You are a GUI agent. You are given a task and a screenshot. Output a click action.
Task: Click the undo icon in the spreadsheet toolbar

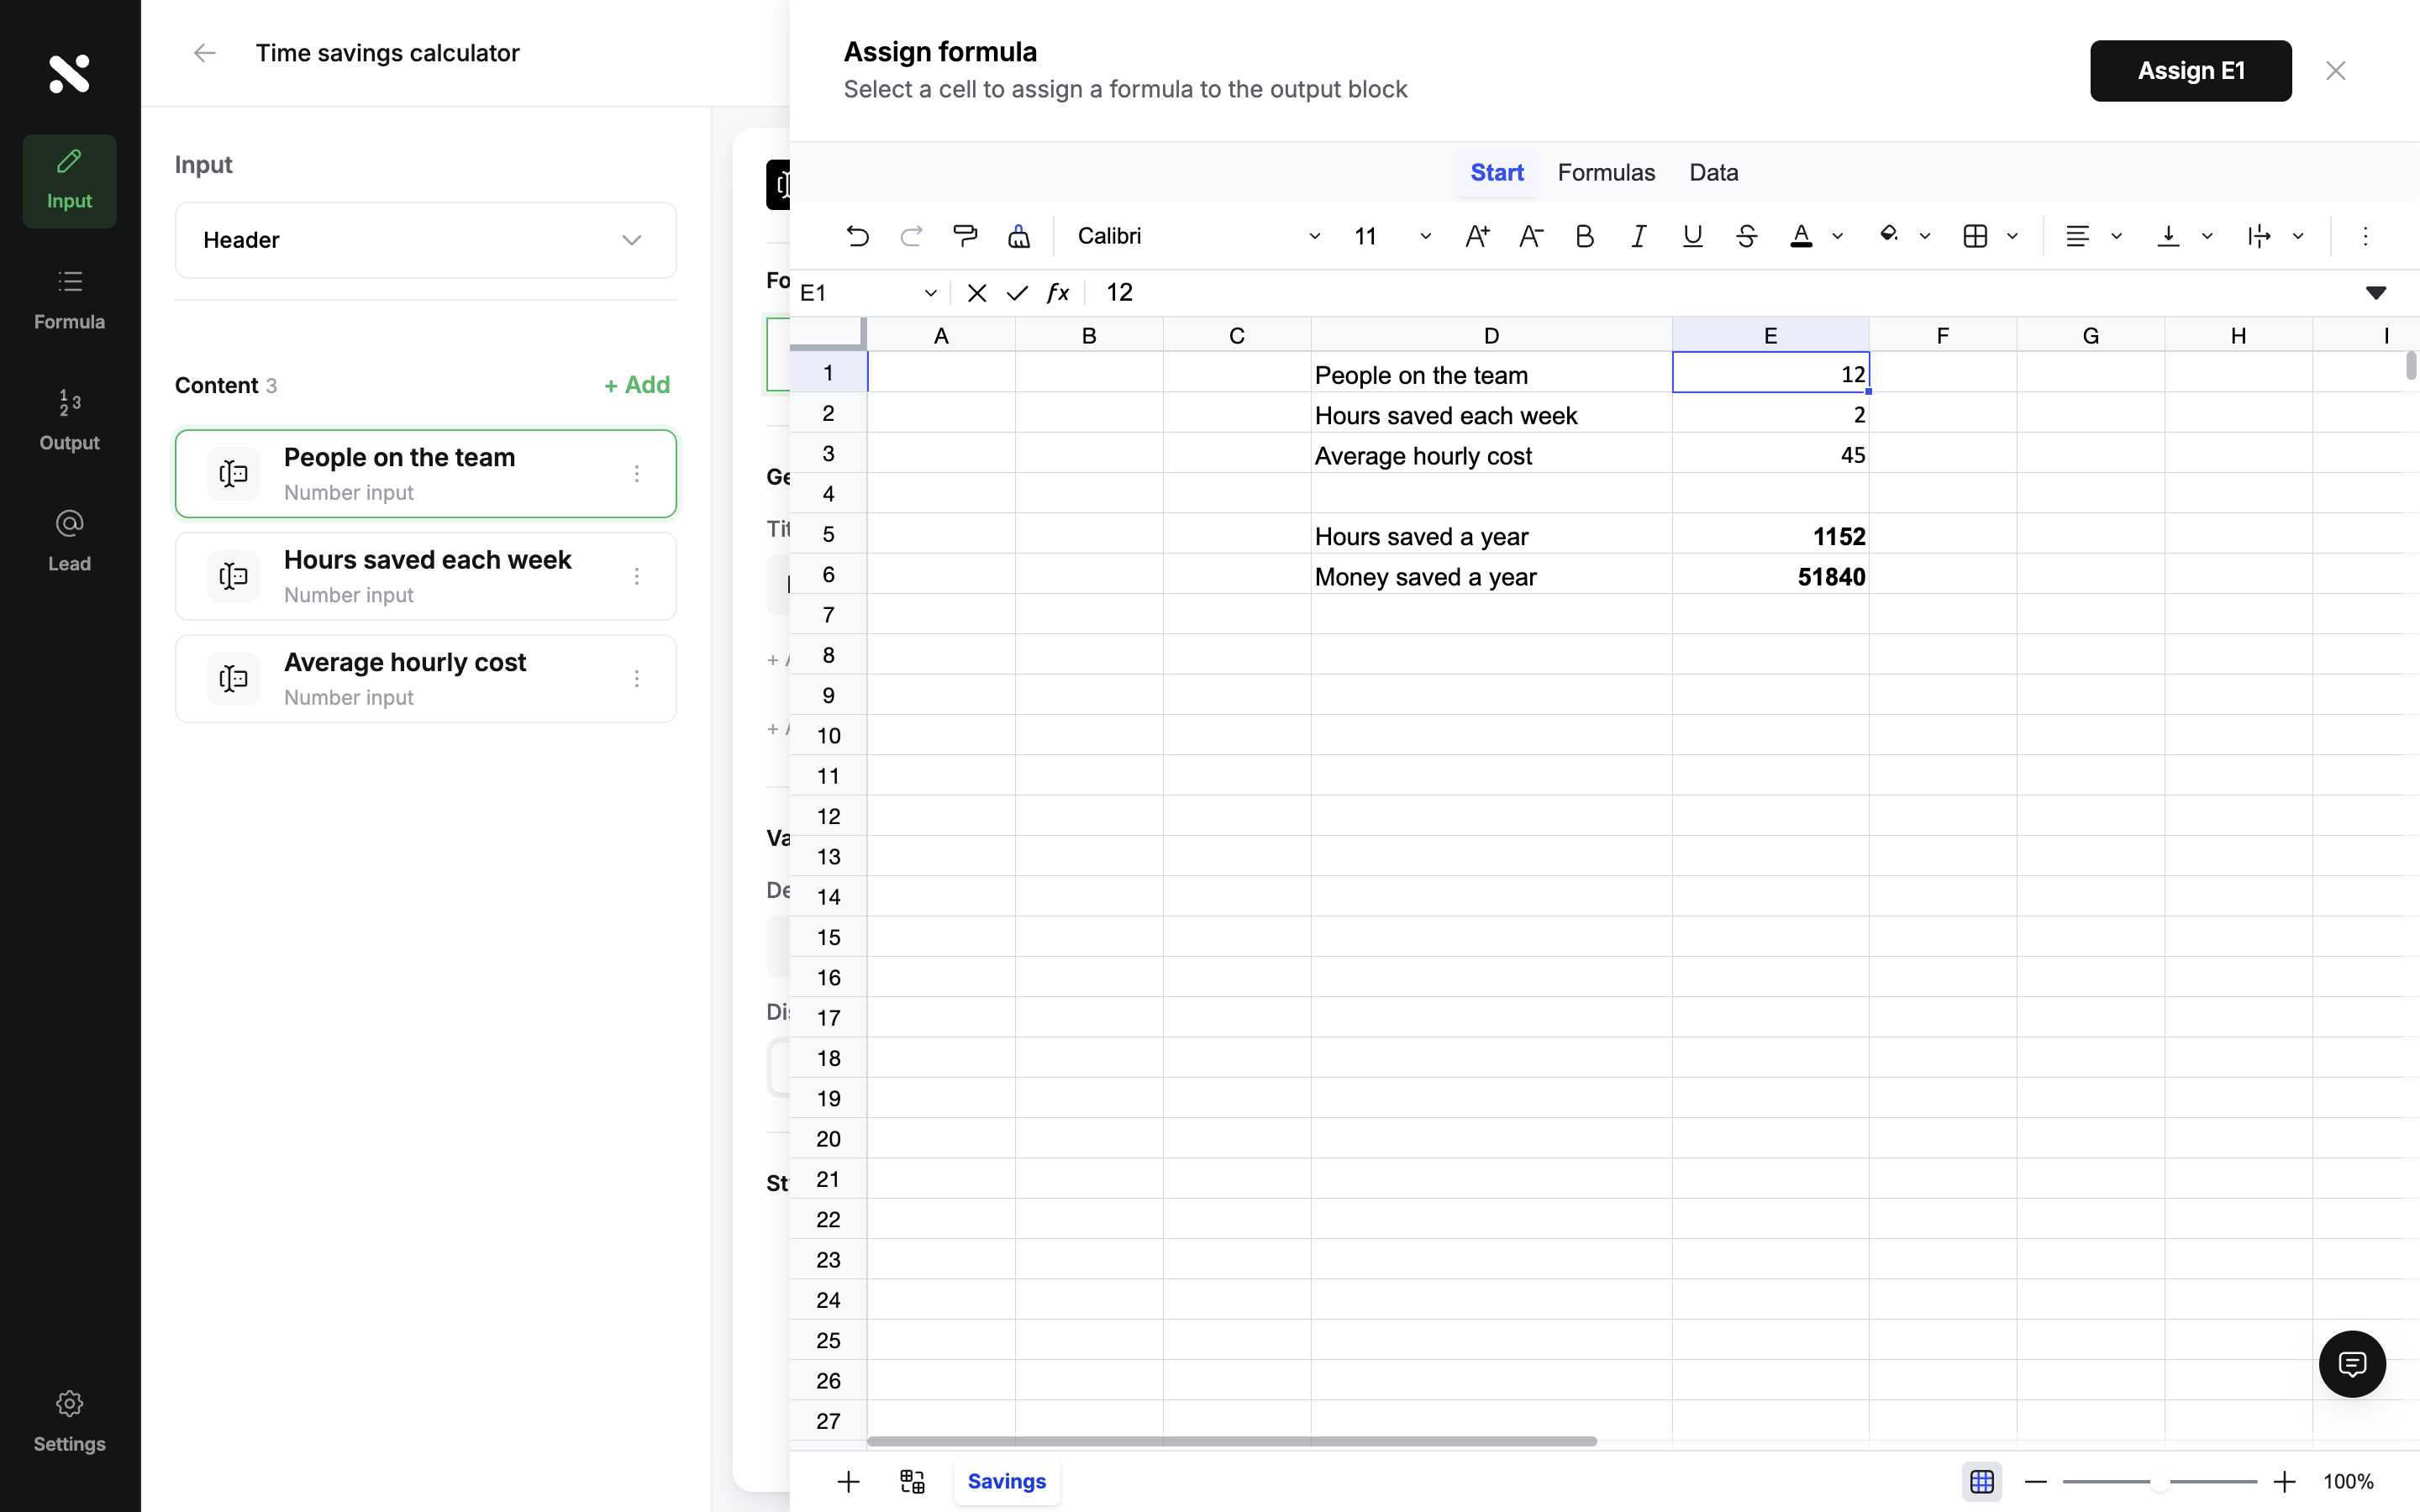coord(857,236)
